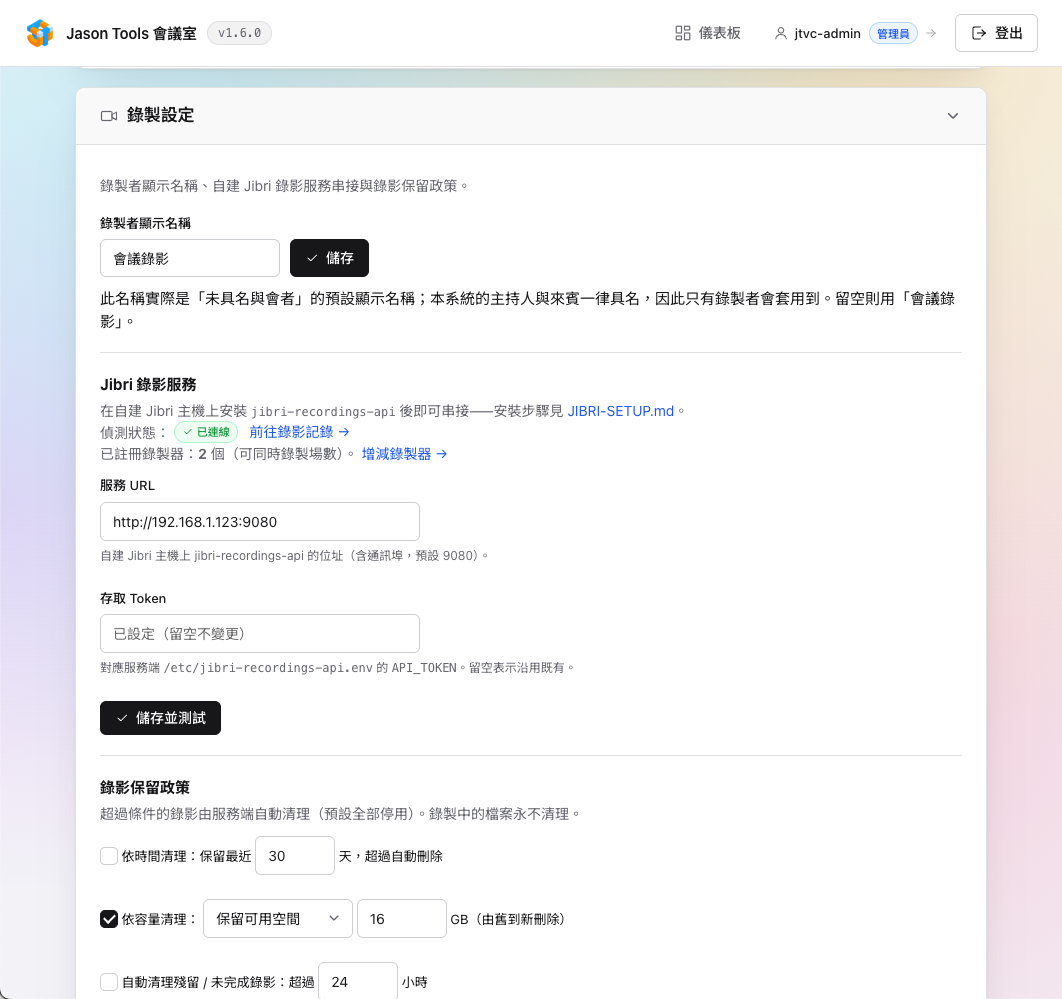The image size is (1062, 999).
Task: Uncheck the 依容量清理 checkbox
Action: 108,918
